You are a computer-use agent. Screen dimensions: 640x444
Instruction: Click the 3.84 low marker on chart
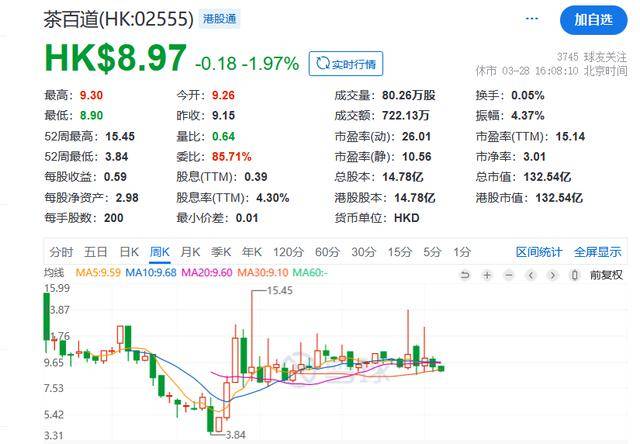click(x=236, y=435)
